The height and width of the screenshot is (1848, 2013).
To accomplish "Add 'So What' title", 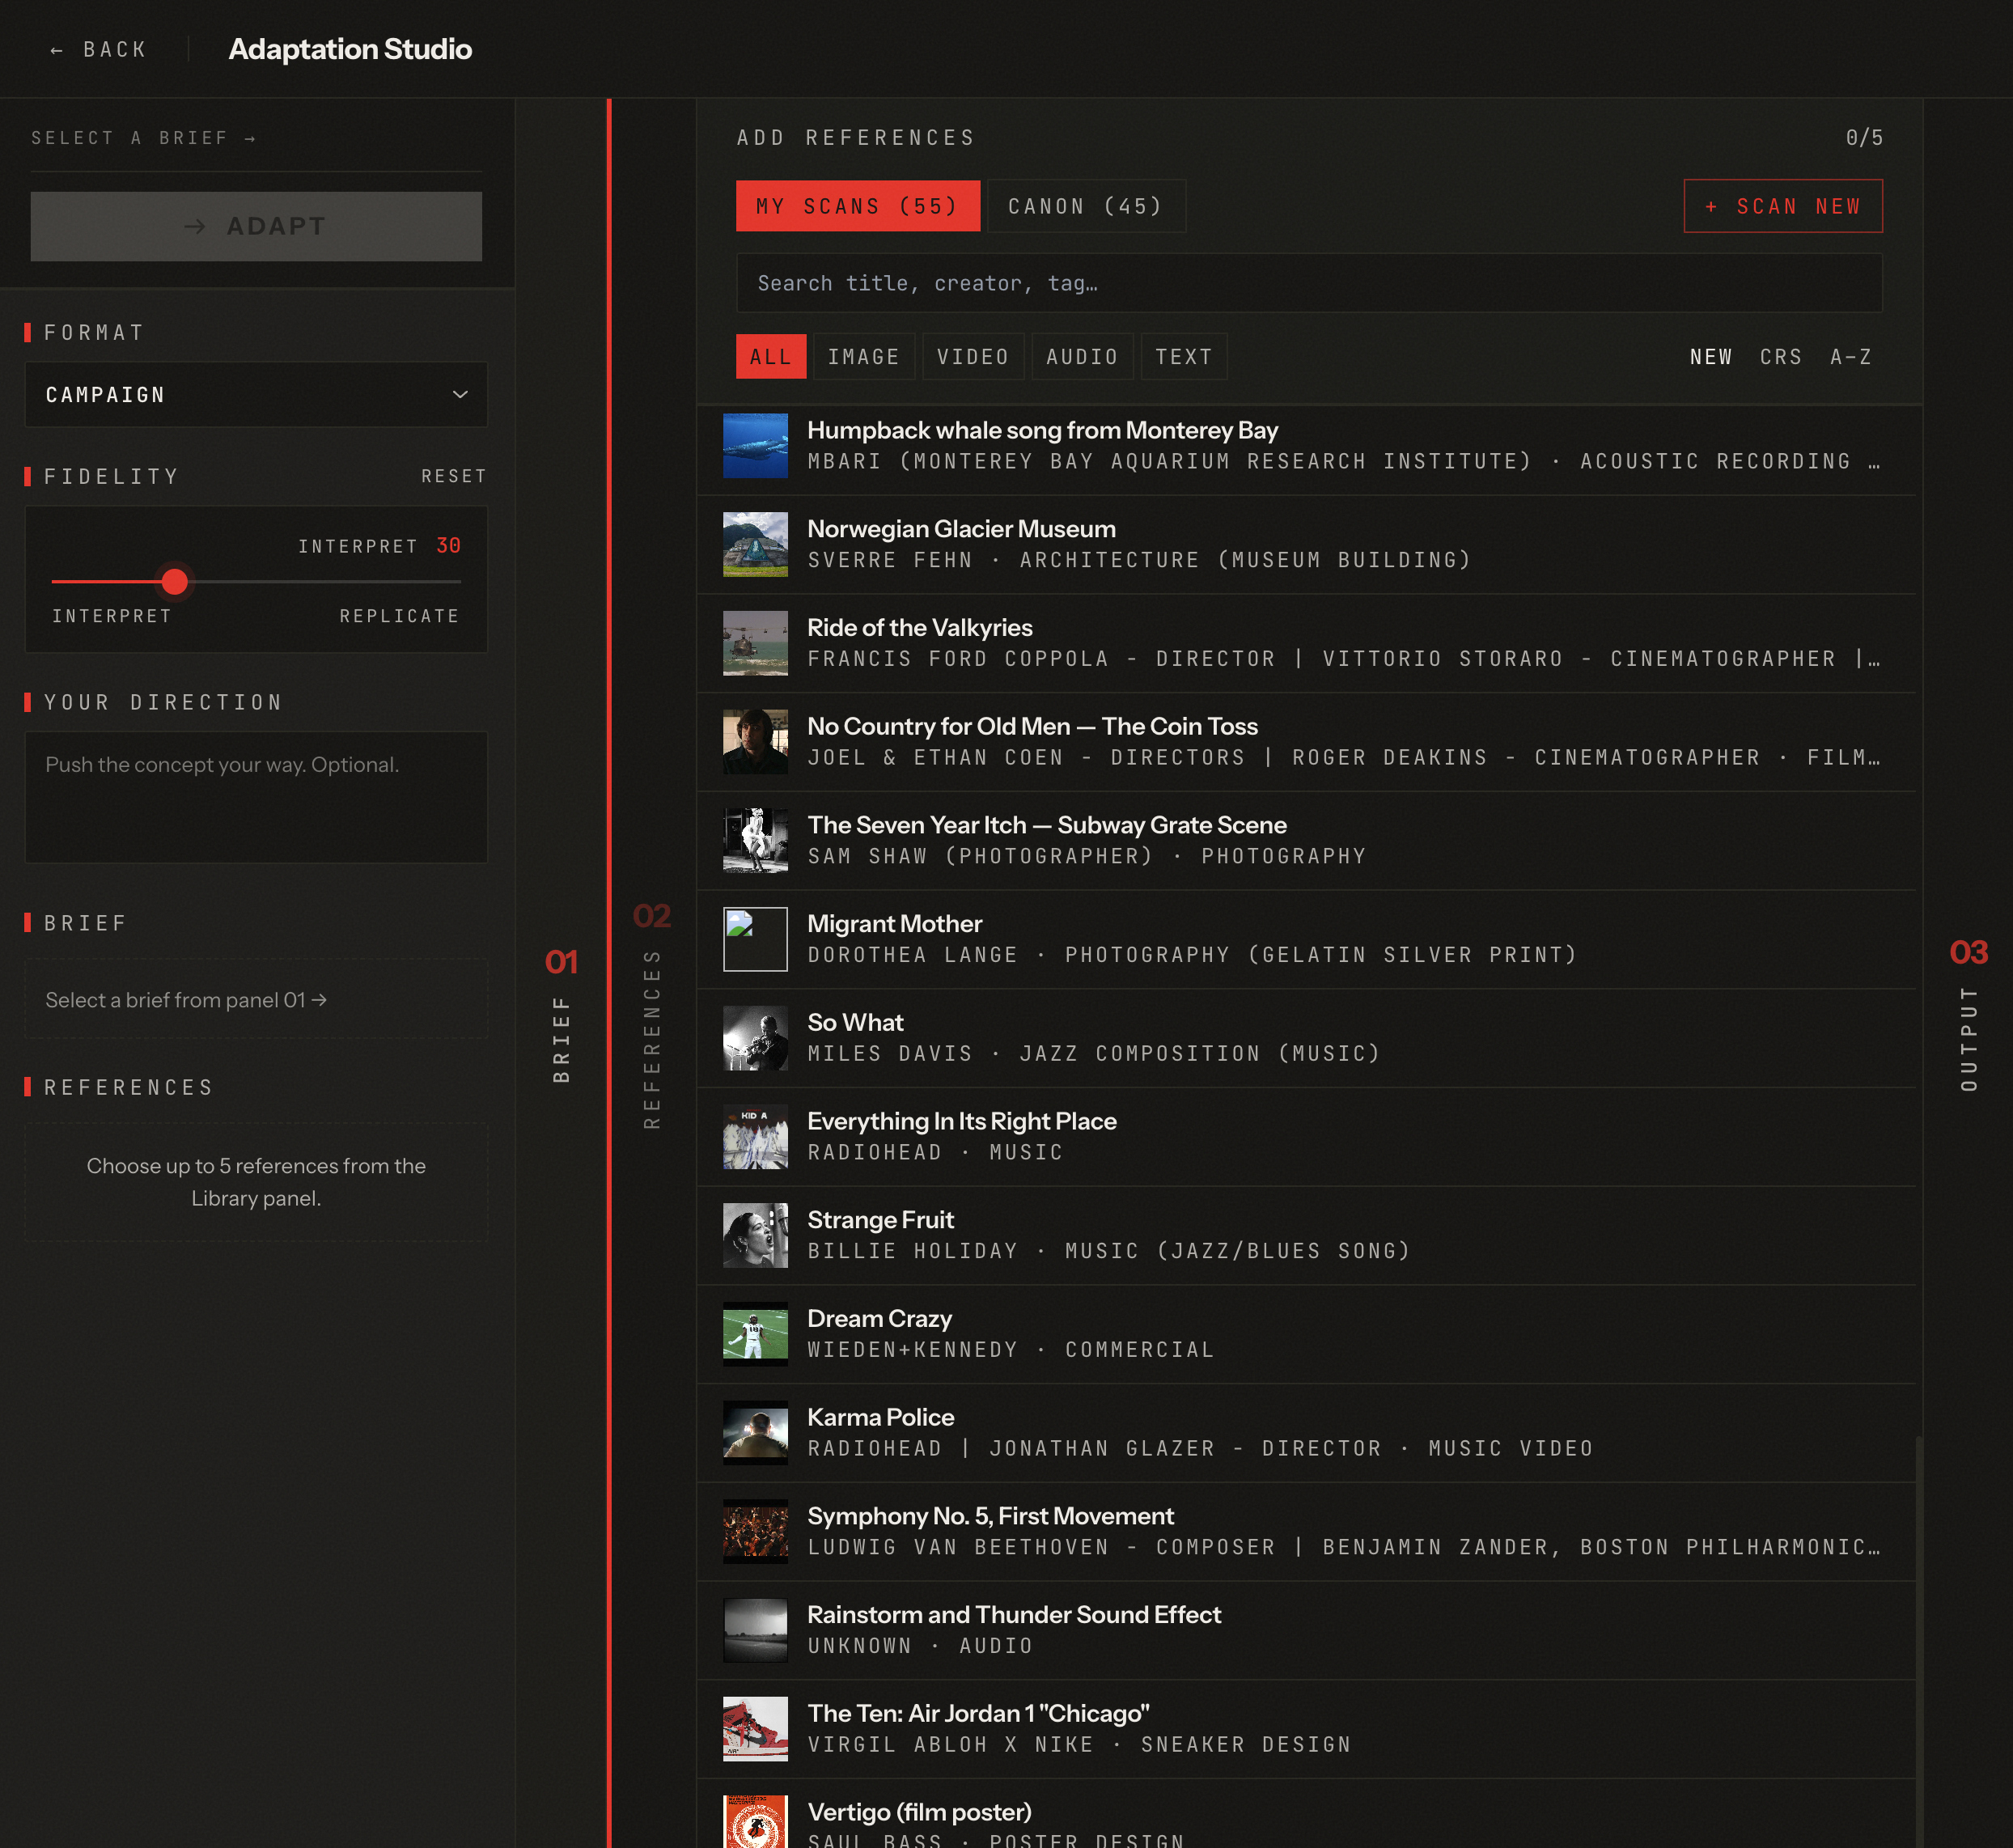I will coord(855,1022).
